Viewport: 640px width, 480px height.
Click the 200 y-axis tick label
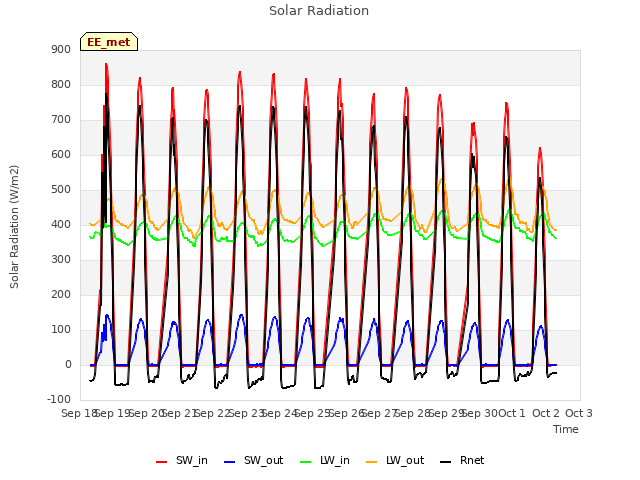click(61, 294)
